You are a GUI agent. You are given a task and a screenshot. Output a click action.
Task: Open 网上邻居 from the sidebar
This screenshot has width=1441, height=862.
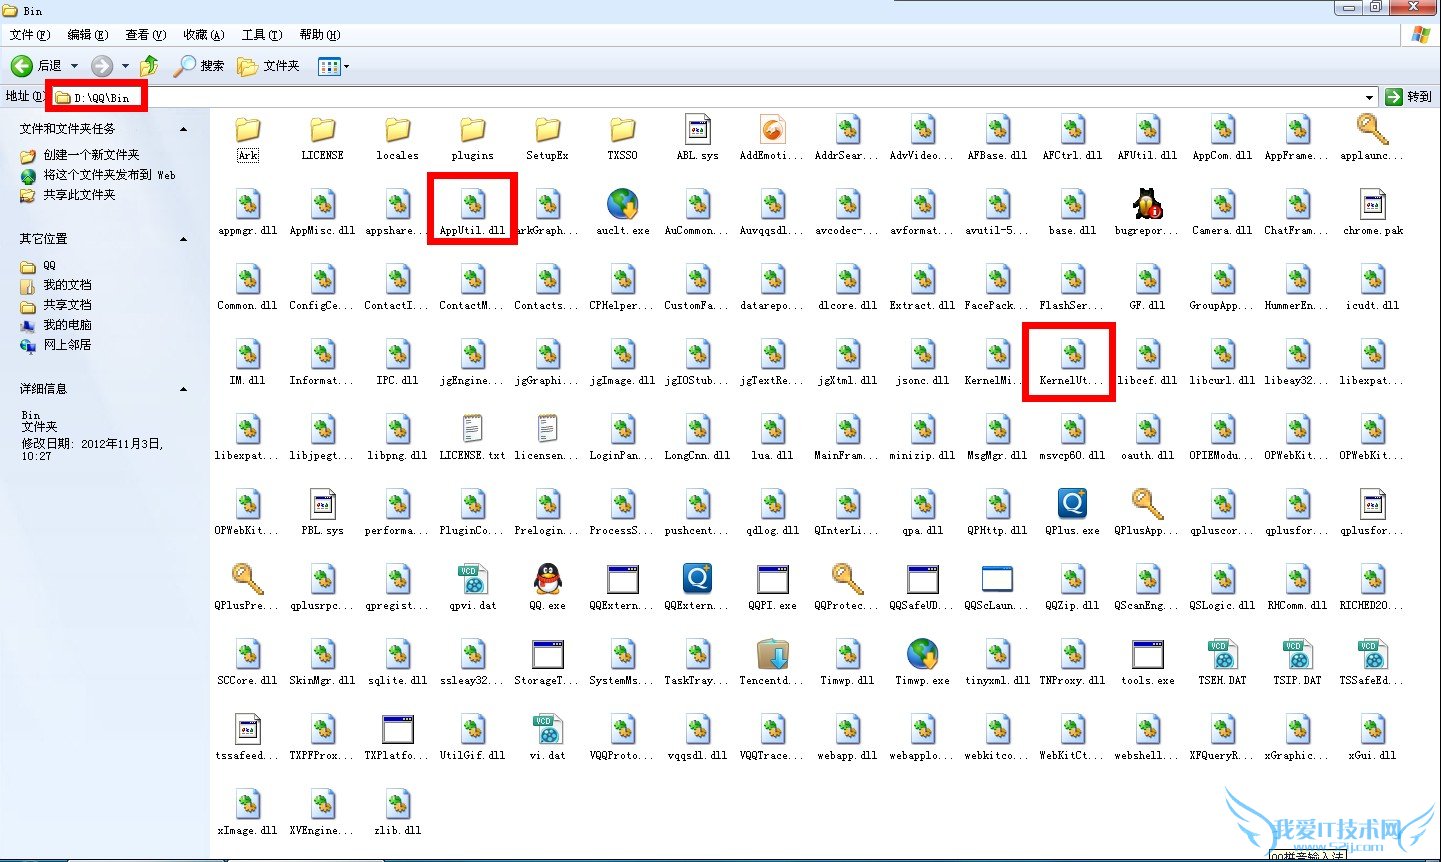tap(67, 345)
